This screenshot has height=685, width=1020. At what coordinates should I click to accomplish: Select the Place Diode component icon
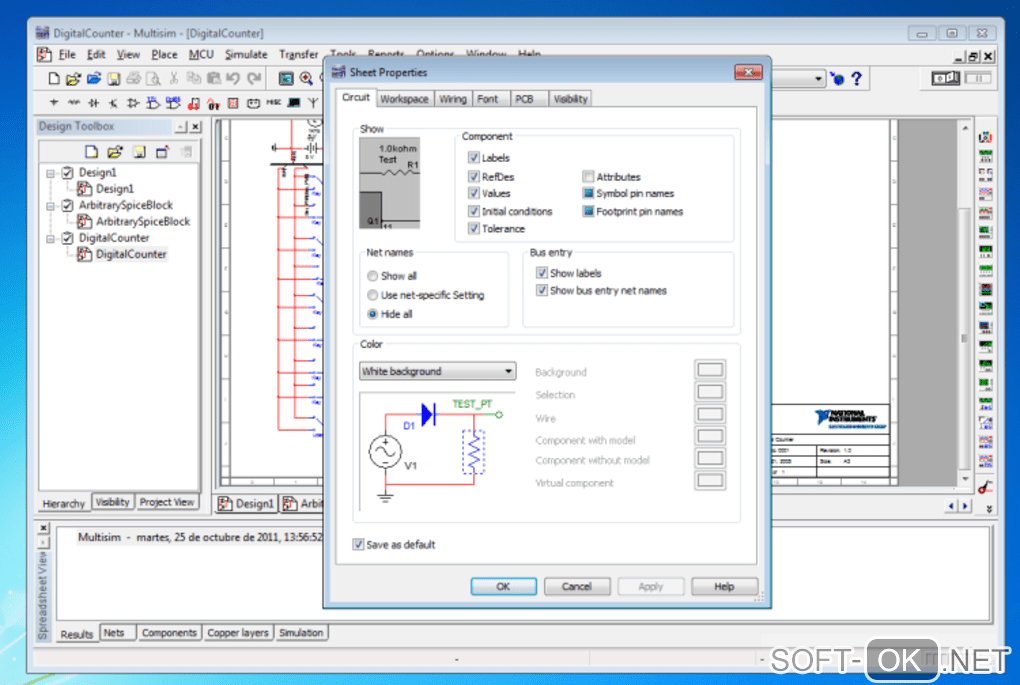tap(93, 103)
